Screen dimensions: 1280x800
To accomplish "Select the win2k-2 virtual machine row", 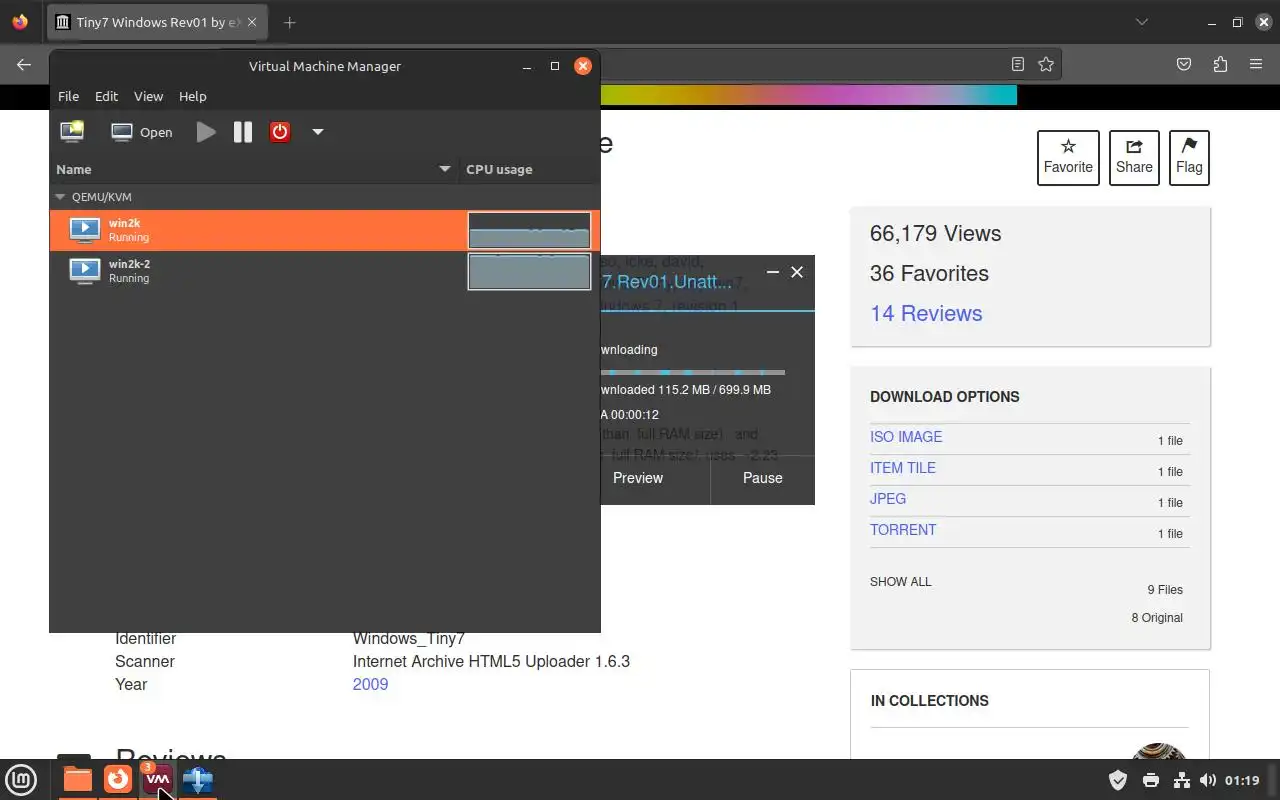I will tap(325, 271).
